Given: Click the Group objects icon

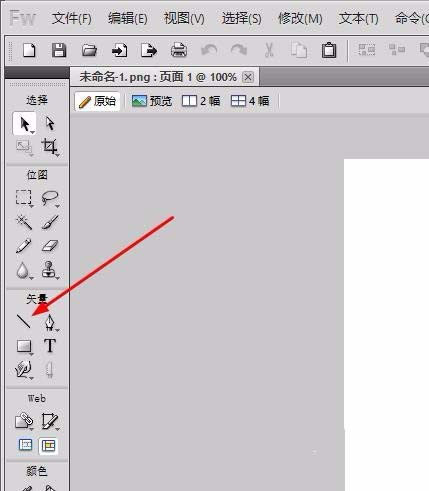Looking at the screenshot, I should coord(366,50).
